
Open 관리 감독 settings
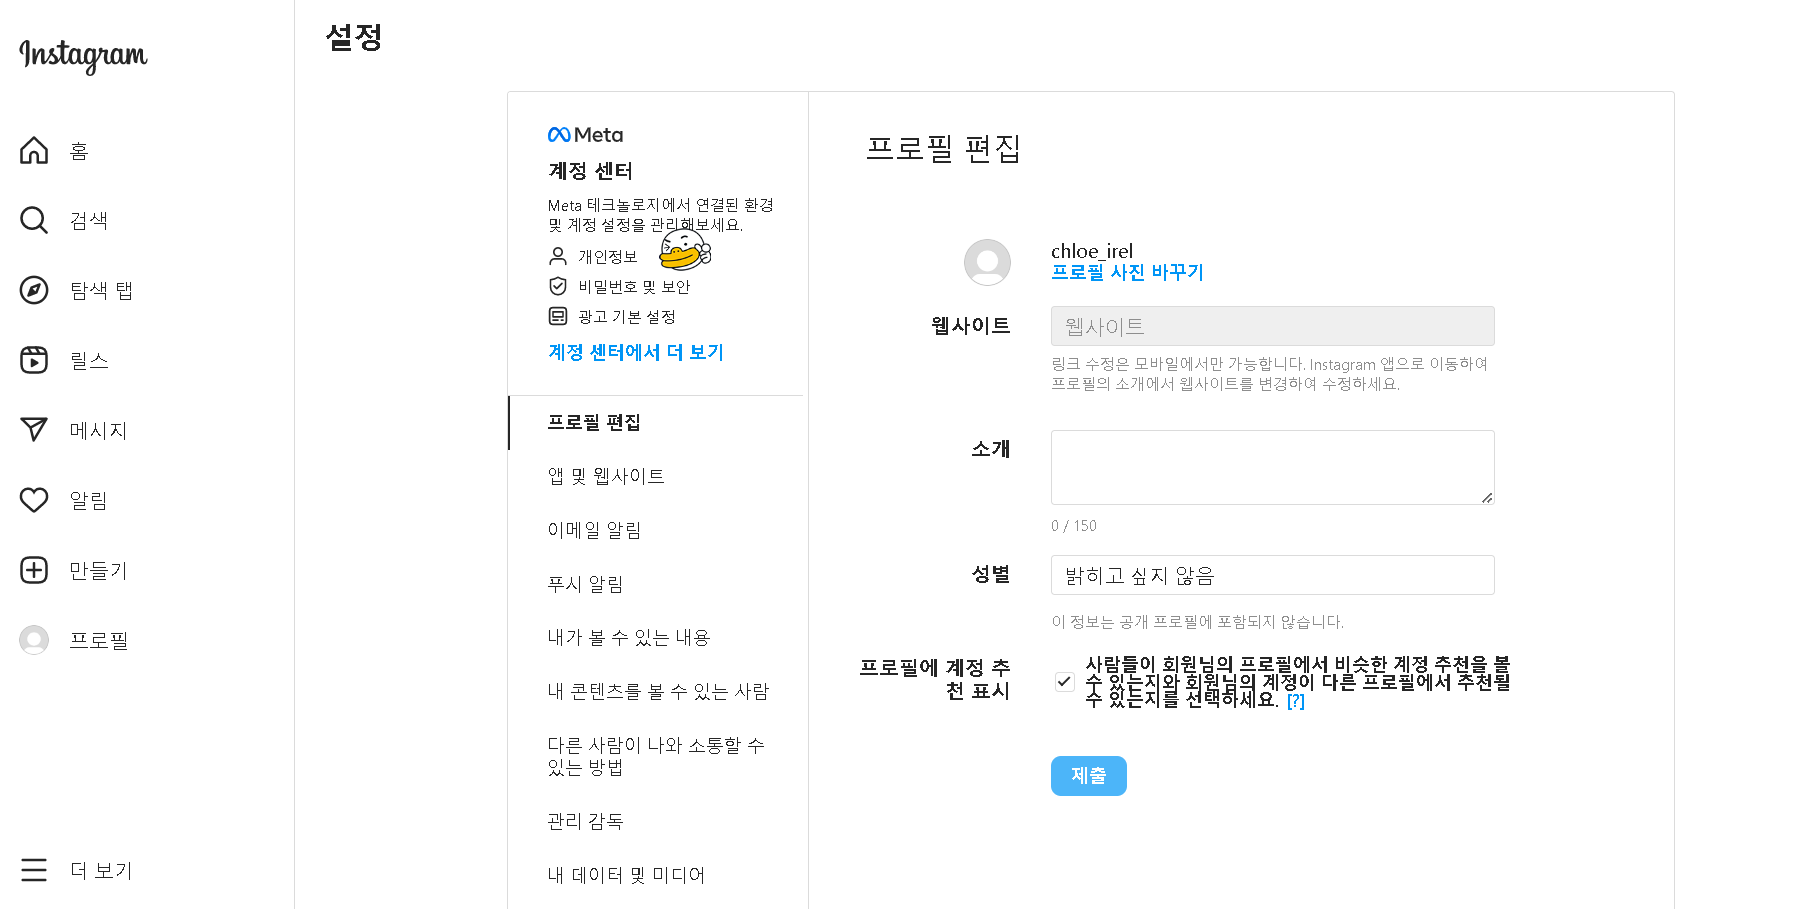point(585,821)
